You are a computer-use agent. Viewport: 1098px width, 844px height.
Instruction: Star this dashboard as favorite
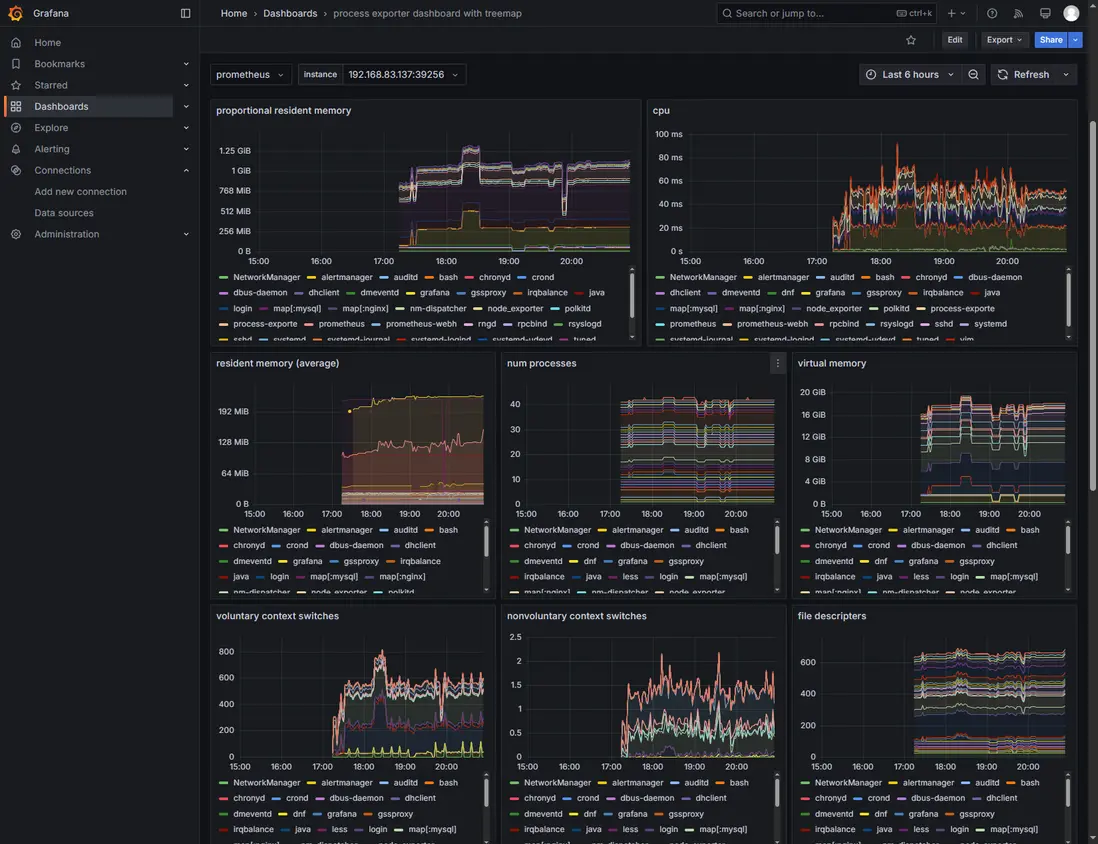pos(910,40)
